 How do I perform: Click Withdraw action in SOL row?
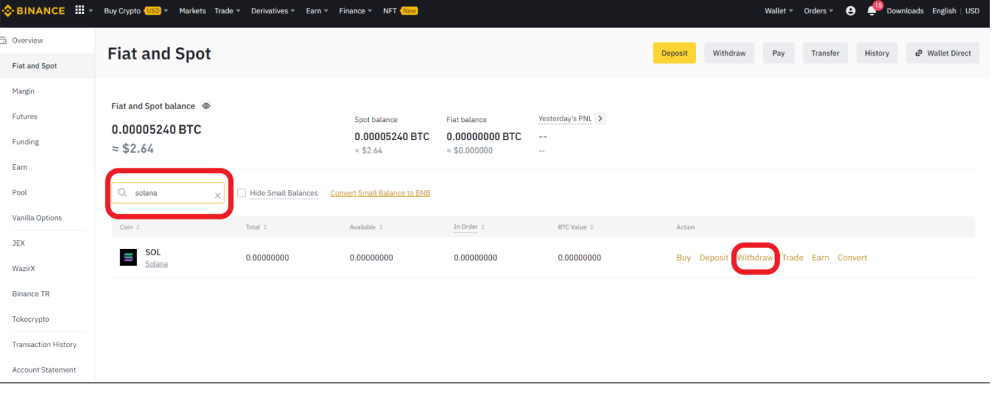coord(755,258)
